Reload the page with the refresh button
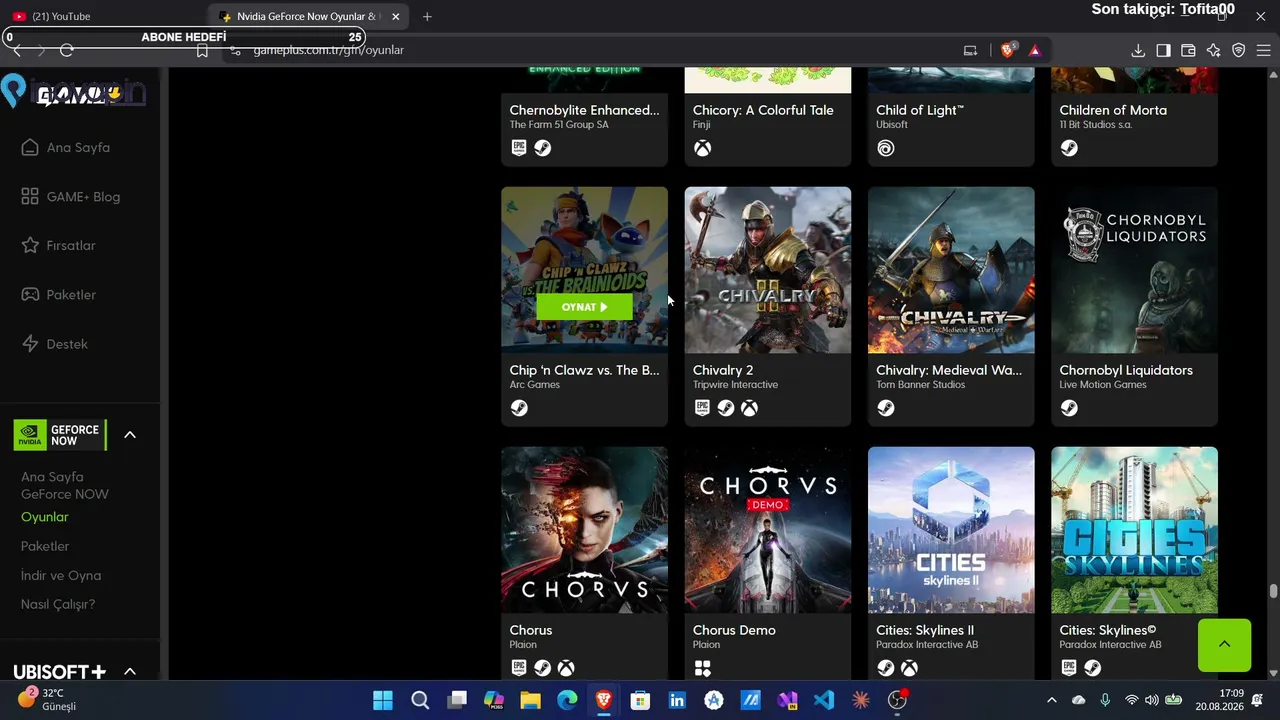Screen dimensions: 1280x720 tap(67, 50)
